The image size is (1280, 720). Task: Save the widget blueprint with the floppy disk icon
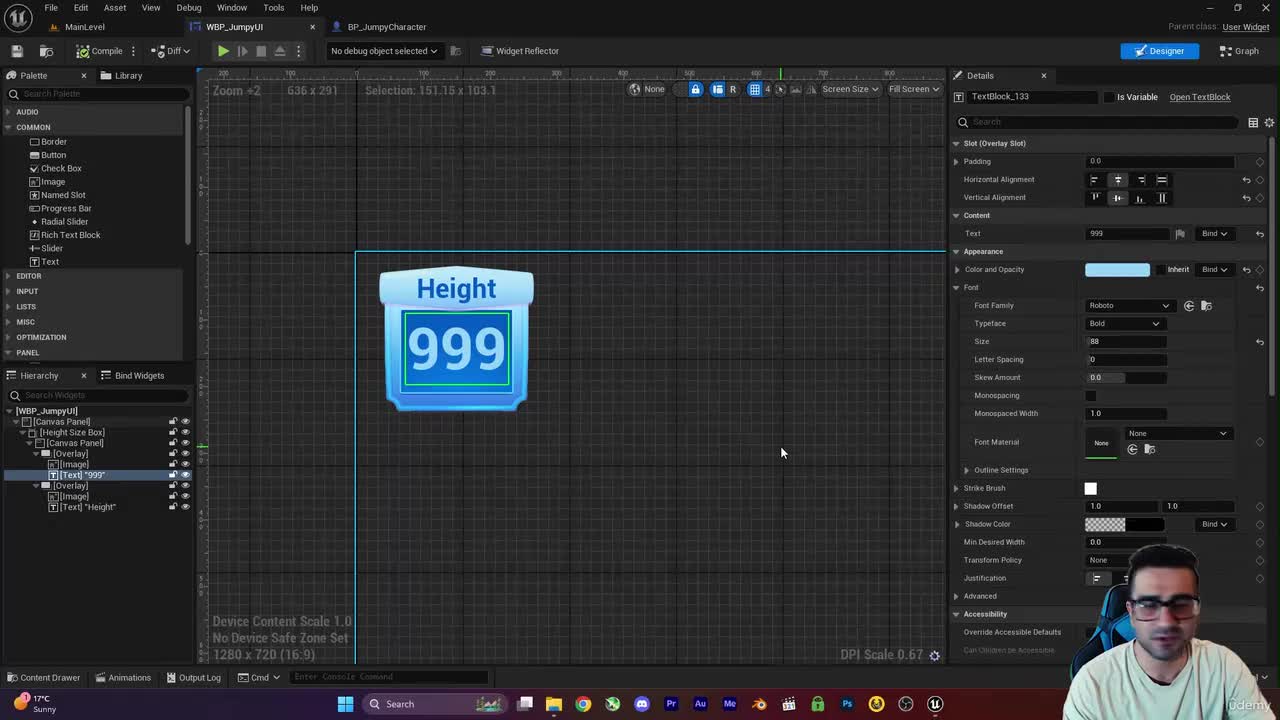pyautogui.click(x=17, y=51)
